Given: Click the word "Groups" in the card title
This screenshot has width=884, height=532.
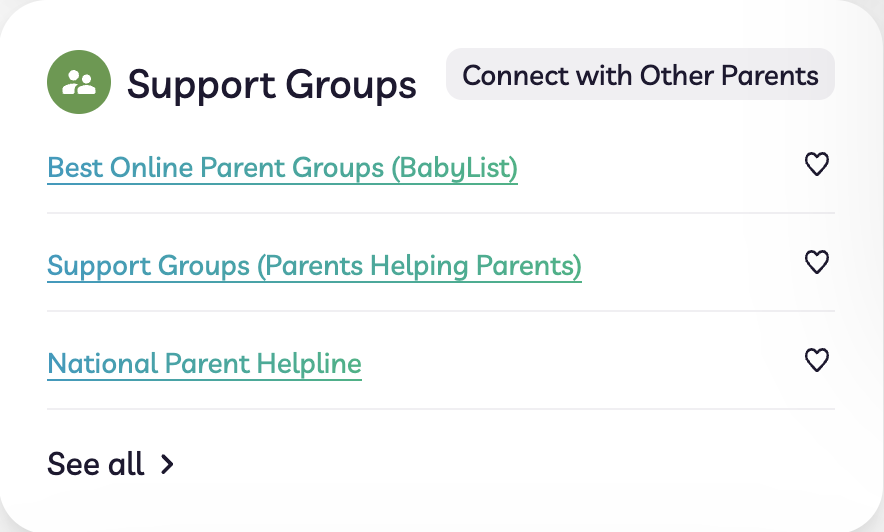Looking at the screenshot, I should coord(351,86).
